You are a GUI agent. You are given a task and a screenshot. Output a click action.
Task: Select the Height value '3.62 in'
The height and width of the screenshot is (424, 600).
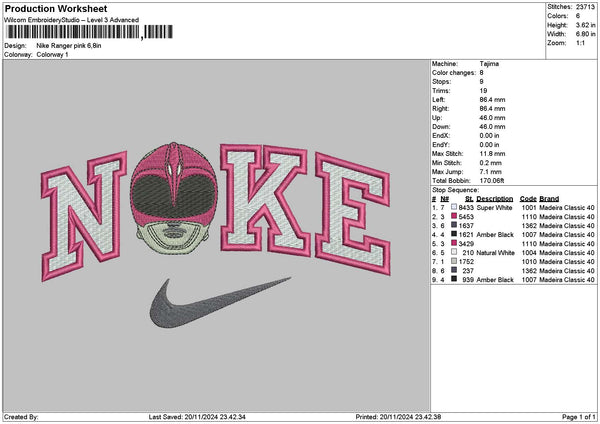585,25
